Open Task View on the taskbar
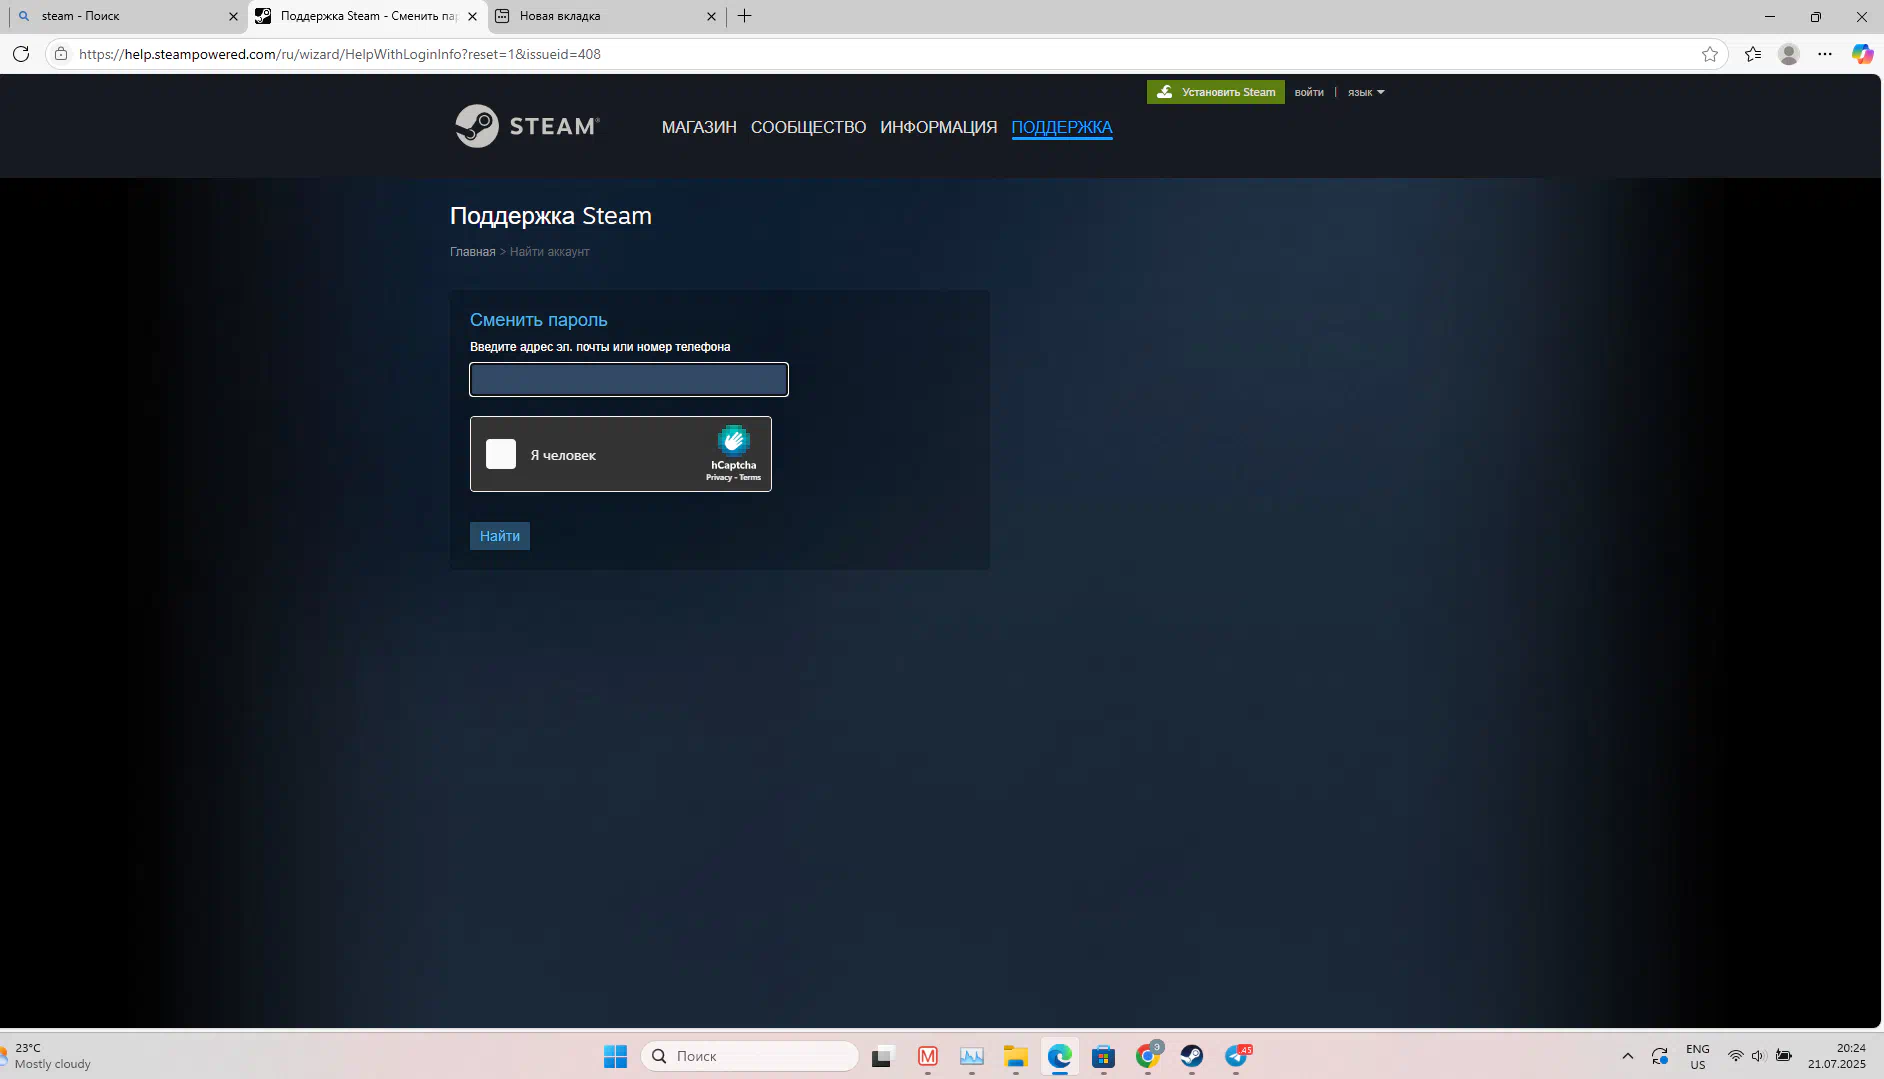Image resolution: width=1884 pixels, height=1079 pixels. click(x=882, y=1056)
